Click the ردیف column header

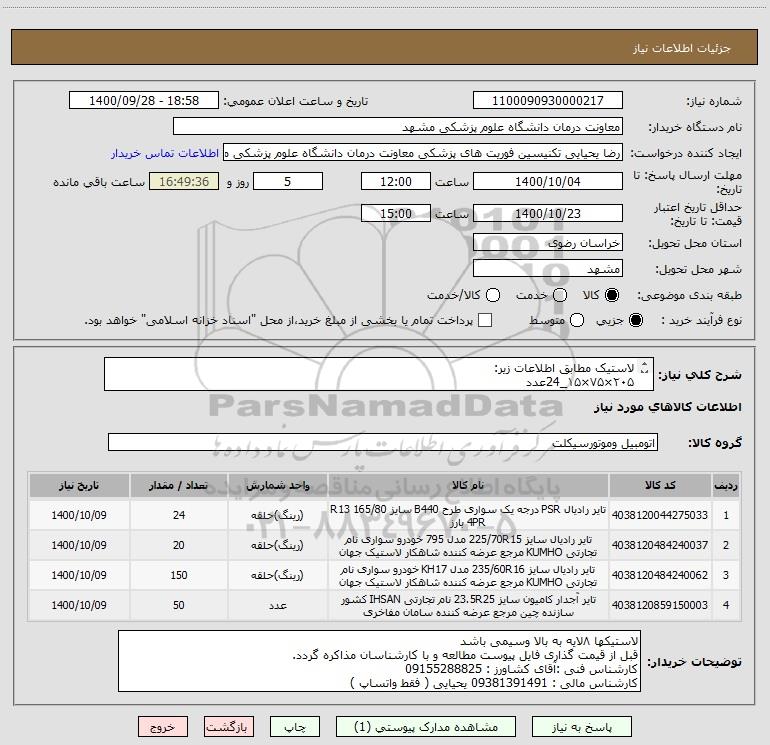[726, 486]
